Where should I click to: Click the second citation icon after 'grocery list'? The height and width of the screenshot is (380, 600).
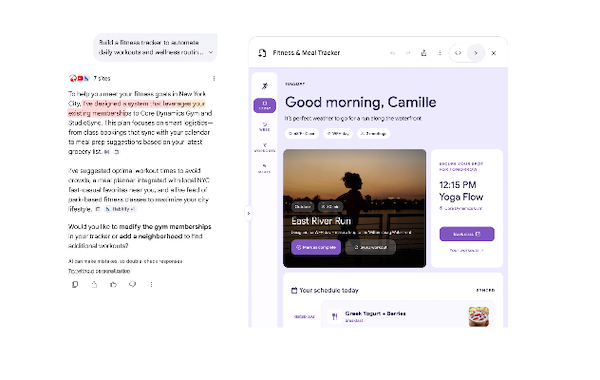click(116, 152)
